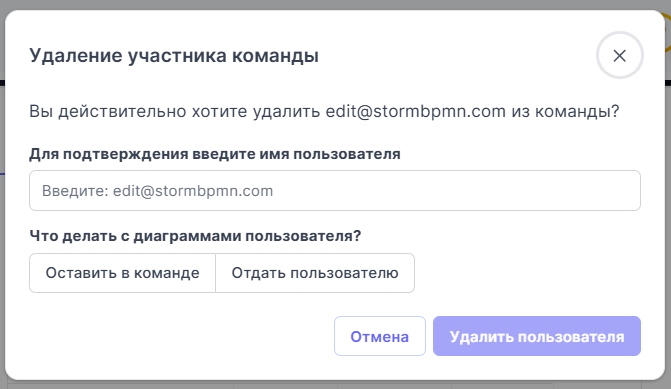Click the dimmed page area below the dialog
This screenshot has height=389, width=671.
336,385
